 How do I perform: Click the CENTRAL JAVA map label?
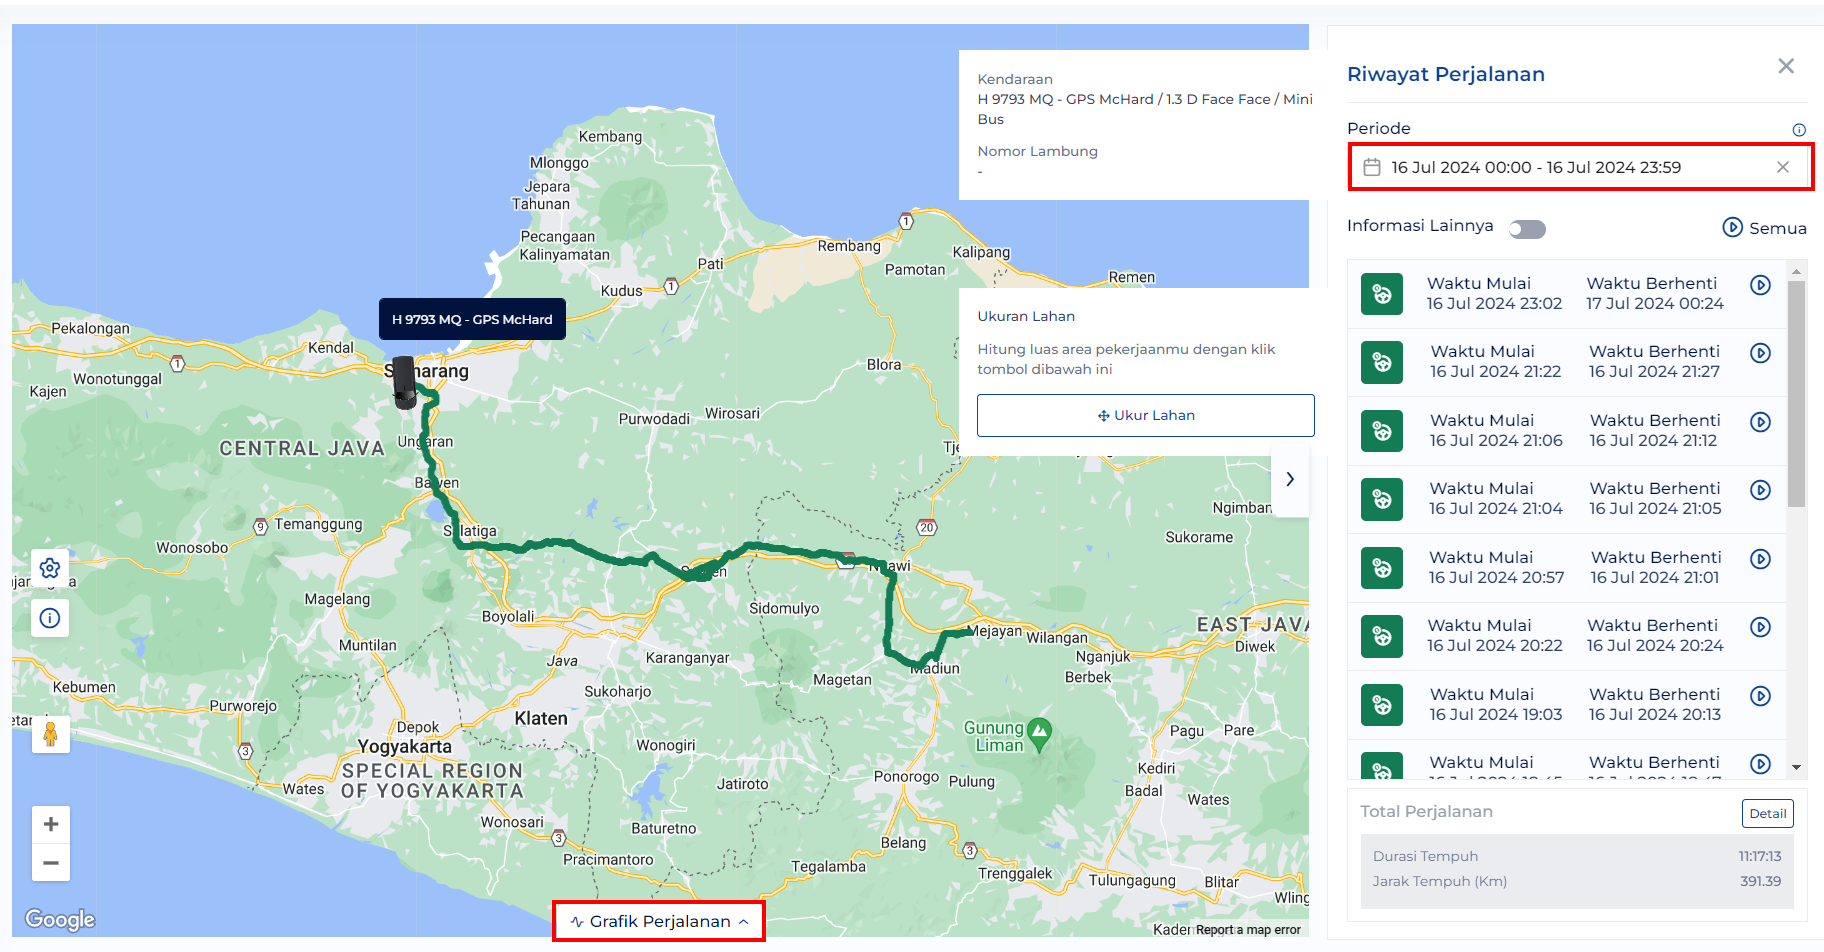point(302,449)
